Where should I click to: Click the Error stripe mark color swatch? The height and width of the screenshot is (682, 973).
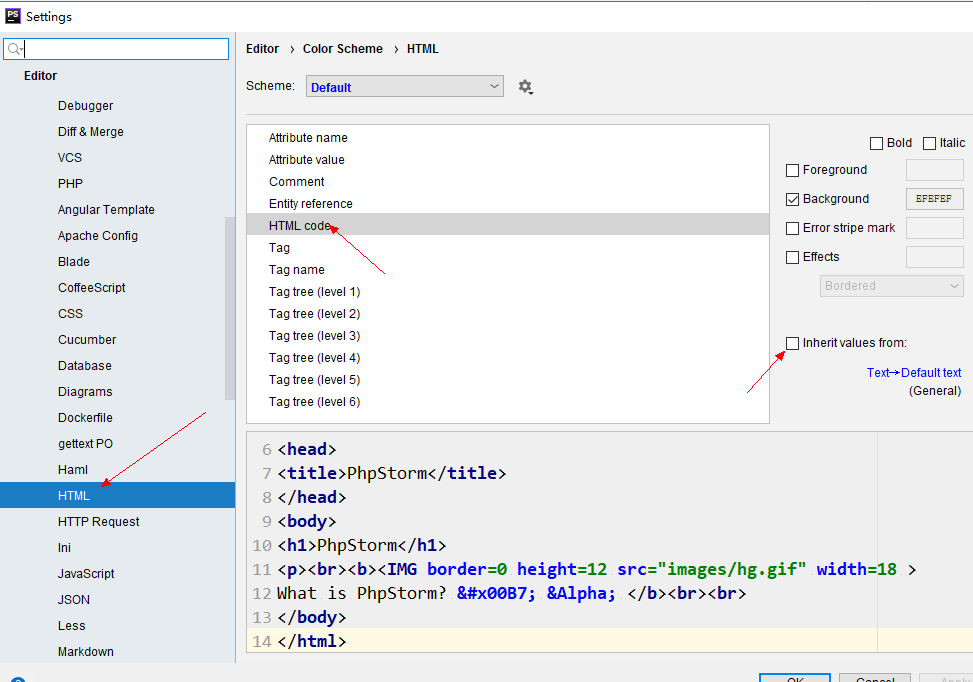pos(935,228)
